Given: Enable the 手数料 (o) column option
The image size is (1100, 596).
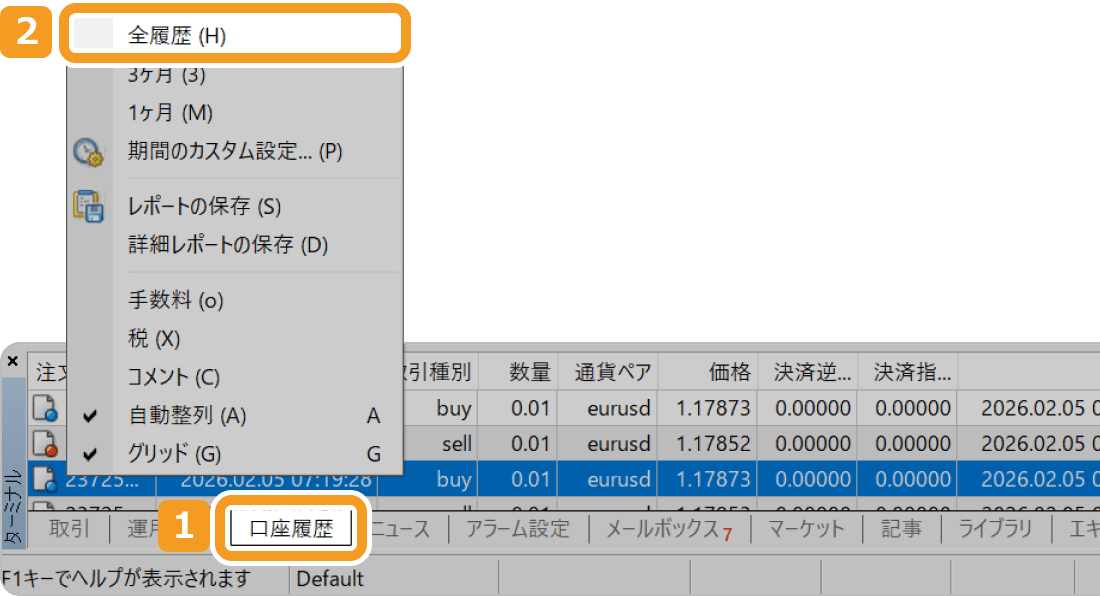Looking at the screenshot, I should pos(175,299).
